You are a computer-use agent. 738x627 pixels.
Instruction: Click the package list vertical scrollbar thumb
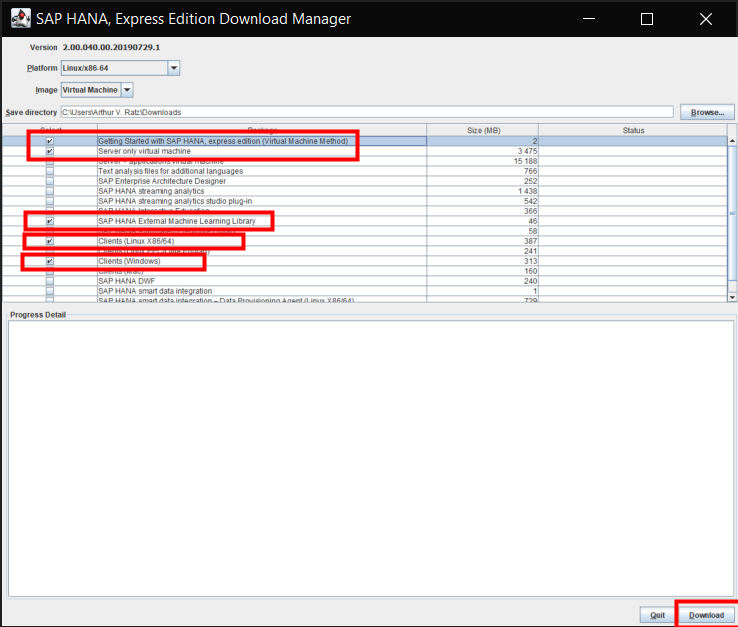pos(732,213)
